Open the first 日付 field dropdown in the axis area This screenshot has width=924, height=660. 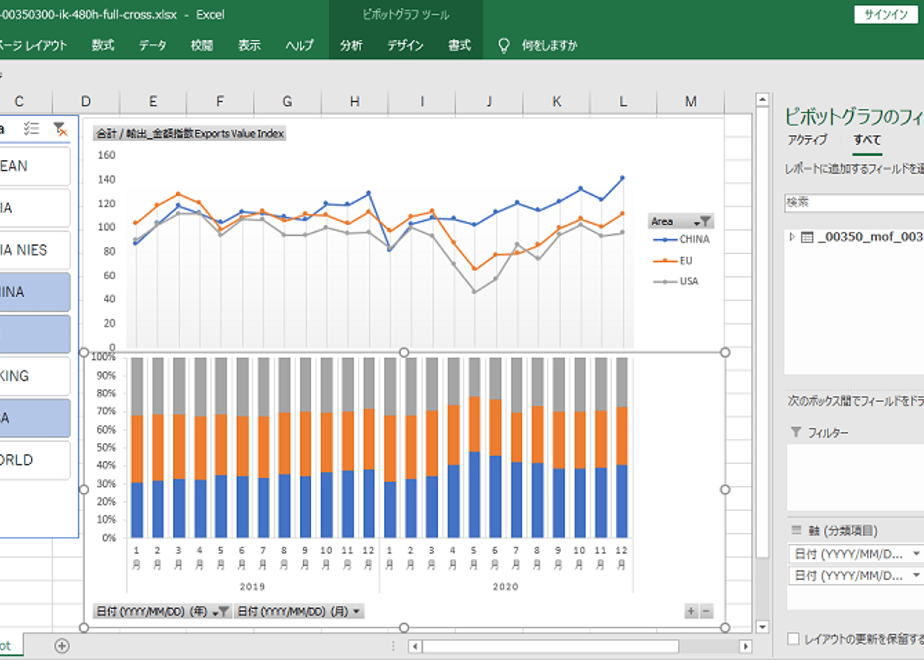[x=916, y=554]
